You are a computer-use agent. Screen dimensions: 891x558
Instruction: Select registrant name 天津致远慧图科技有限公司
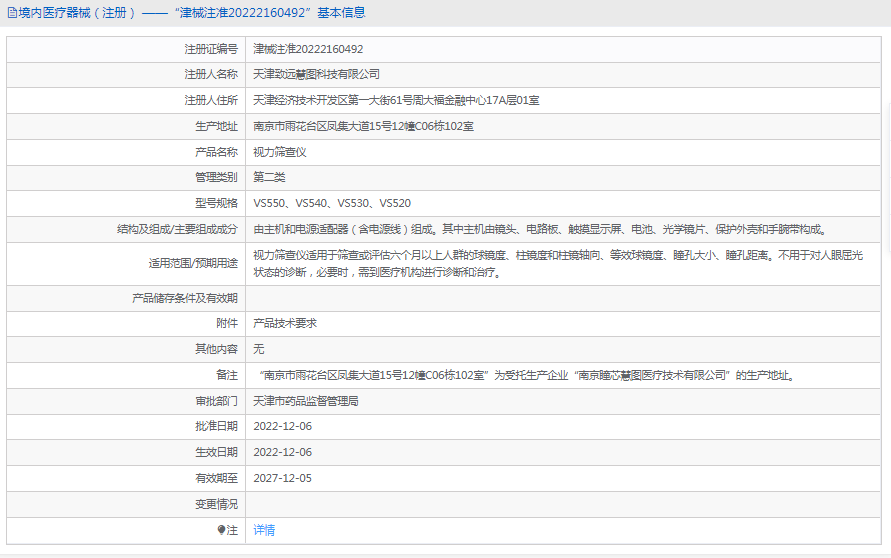pyautogui.click(x=316, y=74)
